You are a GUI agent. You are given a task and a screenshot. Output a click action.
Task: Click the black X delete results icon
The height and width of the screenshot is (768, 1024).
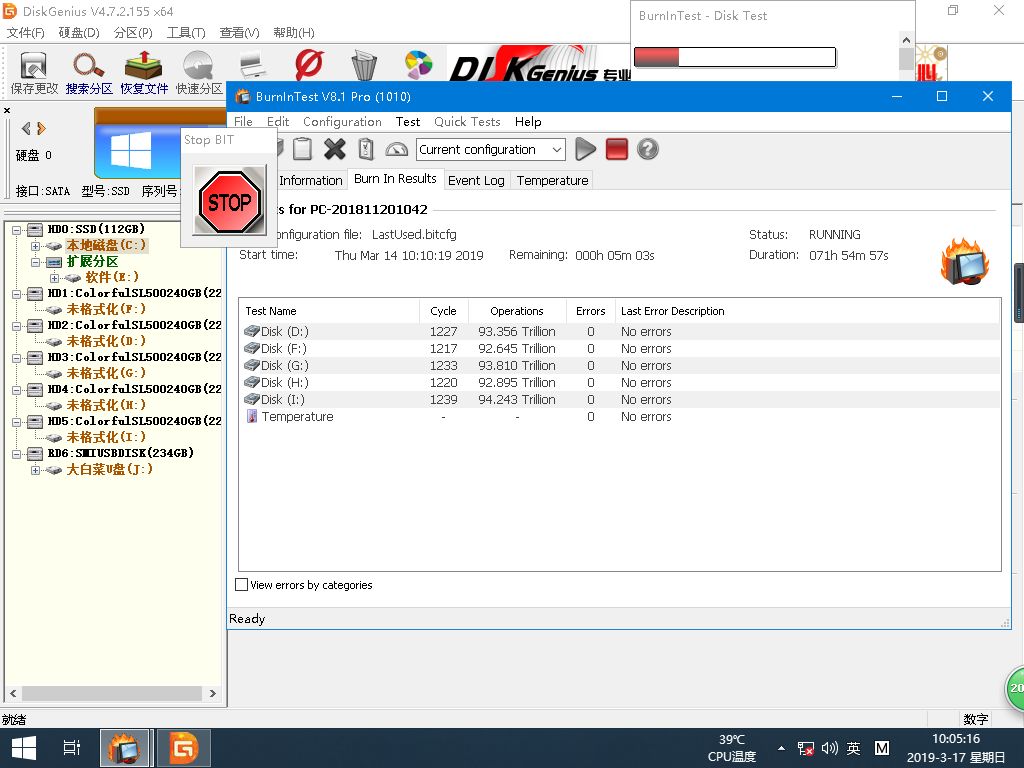point(335,149)
